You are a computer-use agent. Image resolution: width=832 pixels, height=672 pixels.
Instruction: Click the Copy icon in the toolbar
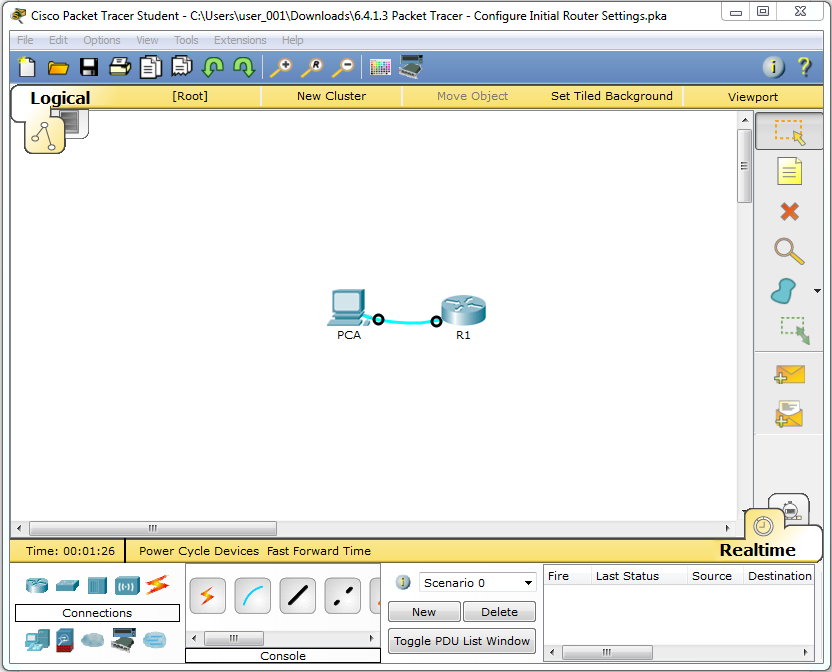(151, 67)
